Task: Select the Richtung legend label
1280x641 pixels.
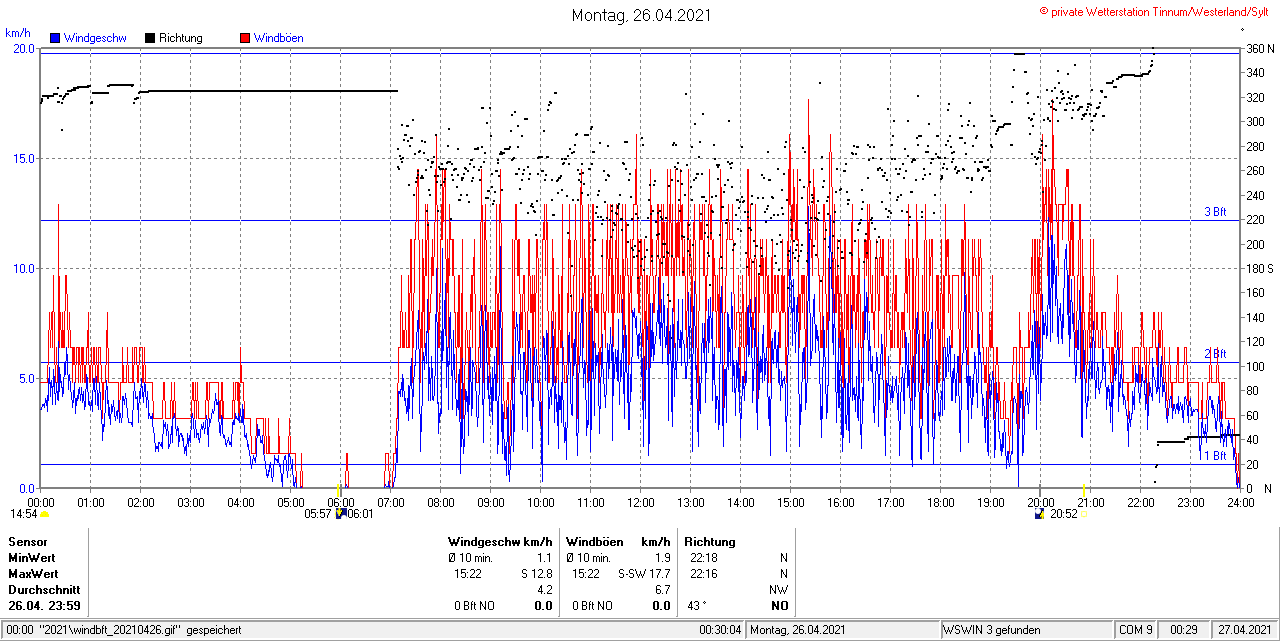Action: click(x=181, y=38)
